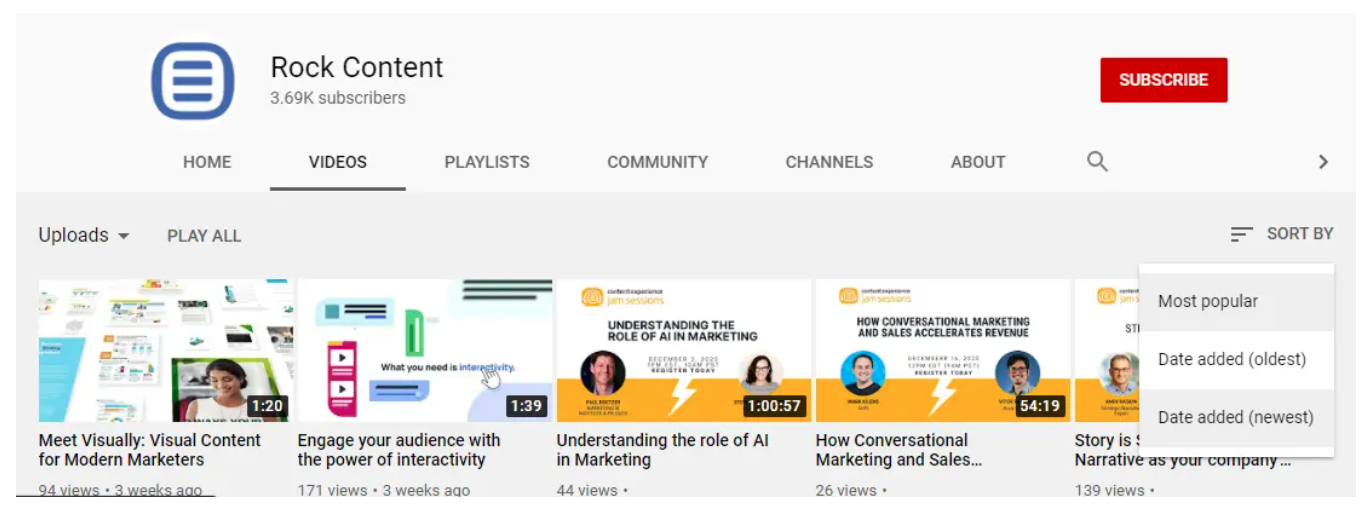
Task: Choose Date added (oldest) option
Action: pos(1236,360)
